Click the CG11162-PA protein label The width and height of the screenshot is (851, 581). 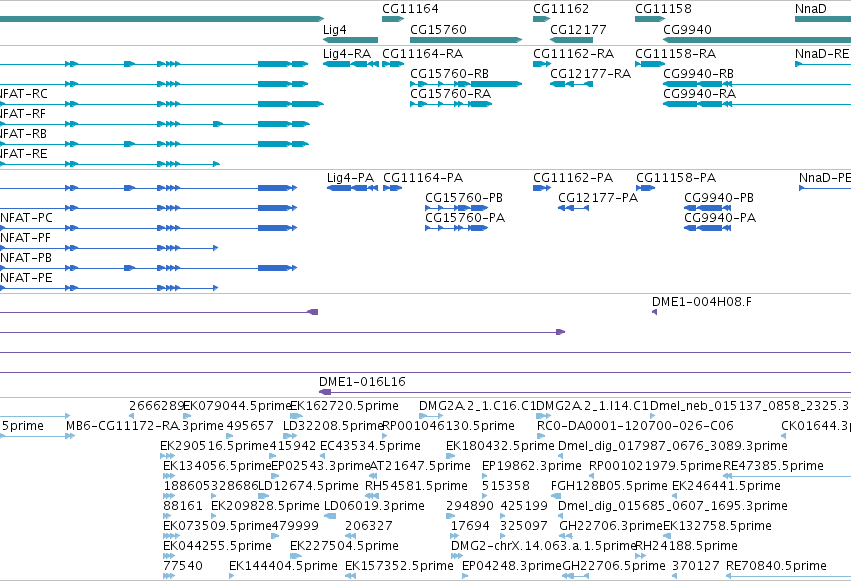(x=573, y=178)
